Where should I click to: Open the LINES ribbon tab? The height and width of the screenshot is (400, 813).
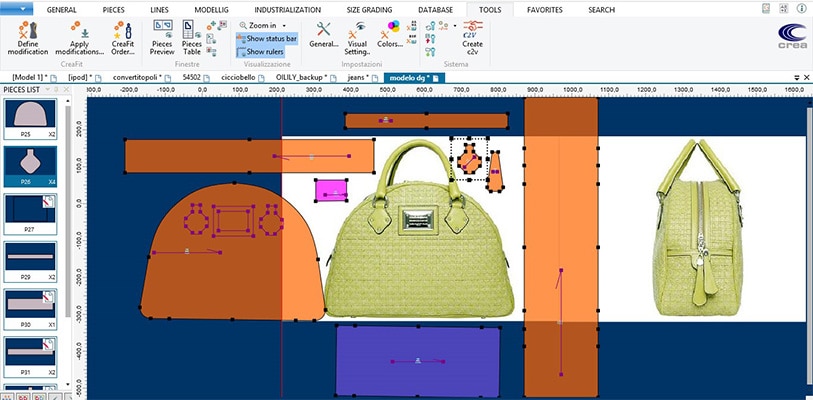[159, 10]
